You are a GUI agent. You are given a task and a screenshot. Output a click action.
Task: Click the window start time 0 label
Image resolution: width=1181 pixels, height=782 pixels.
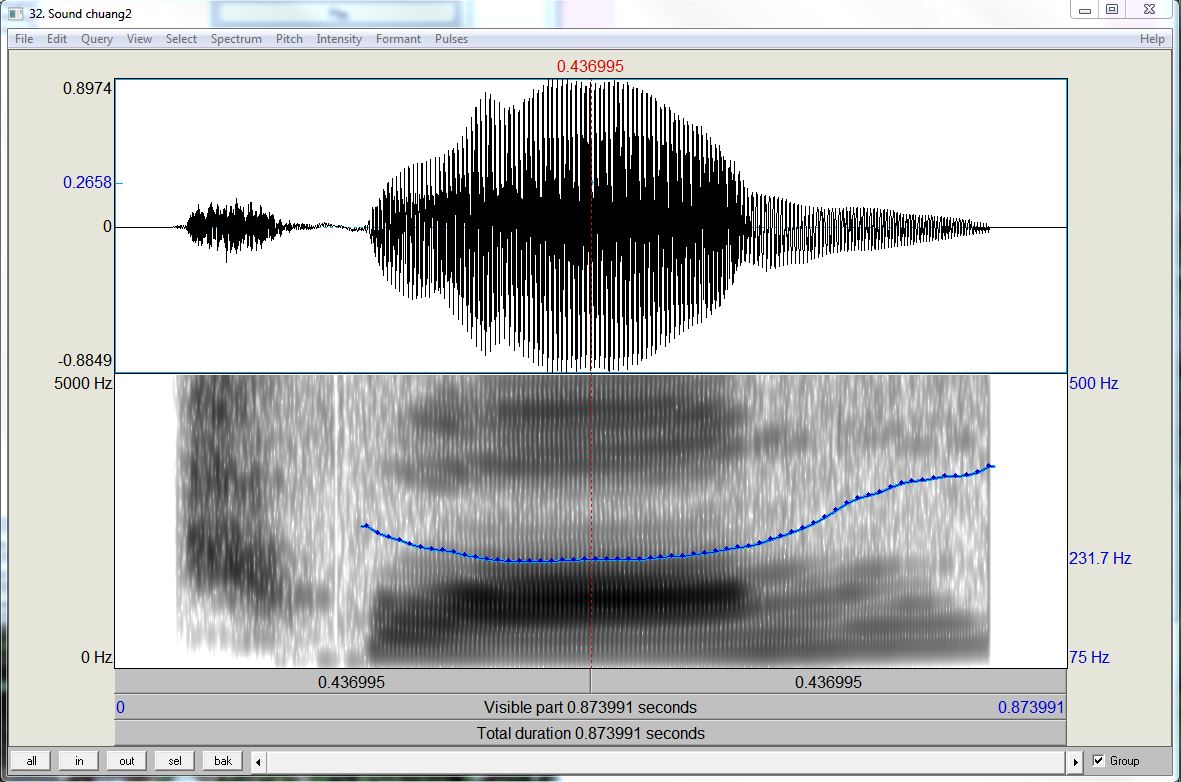(x=121, y=707)
